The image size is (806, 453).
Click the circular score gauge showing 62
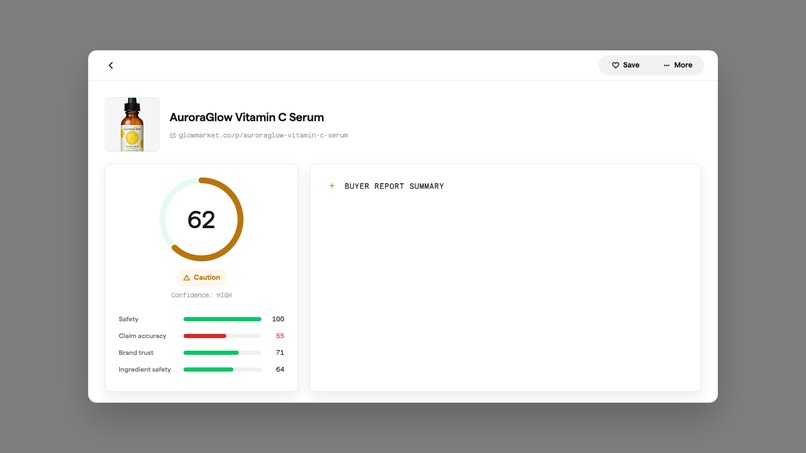(x=202, y=220)
